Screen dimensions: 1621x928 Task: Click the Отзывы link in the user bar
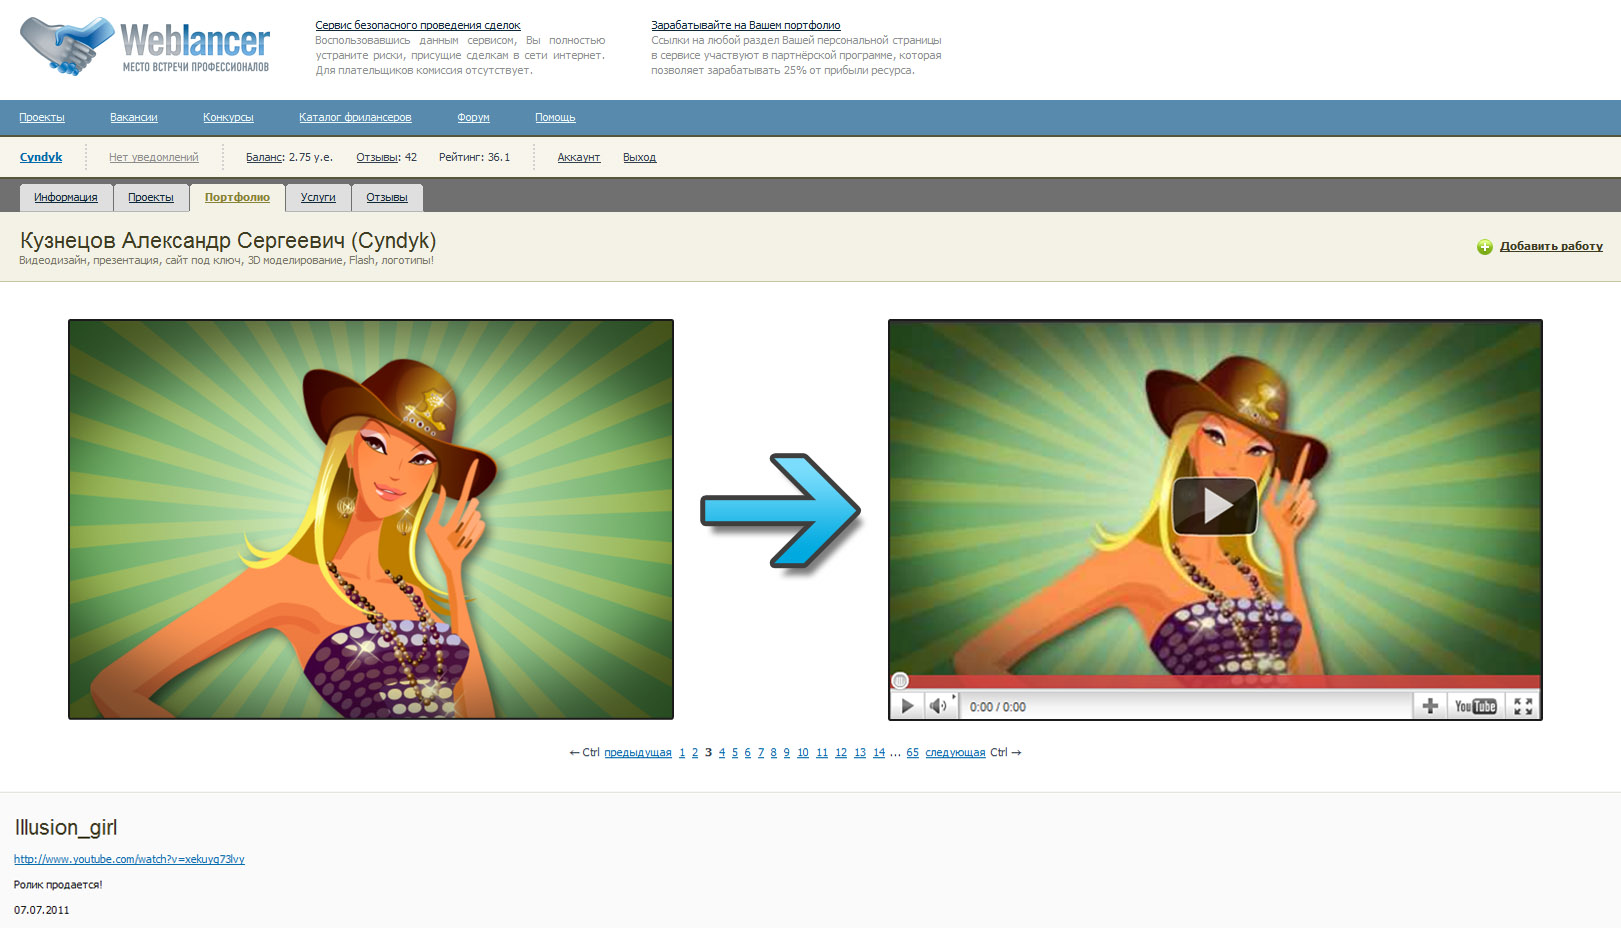click(x=378, y=157)
